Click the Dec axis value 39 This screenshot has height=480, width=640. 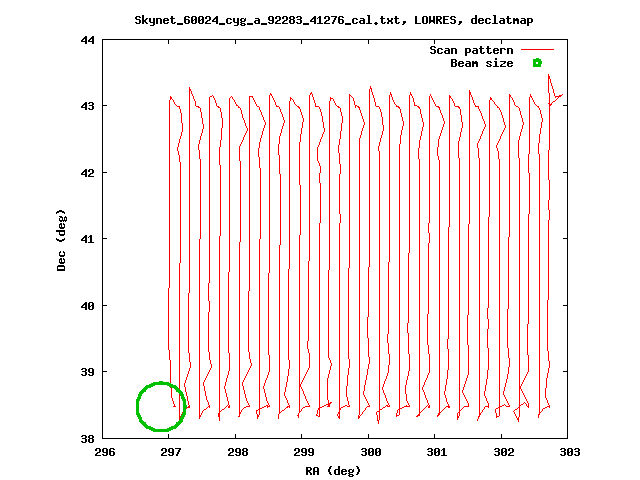[88, 372]
